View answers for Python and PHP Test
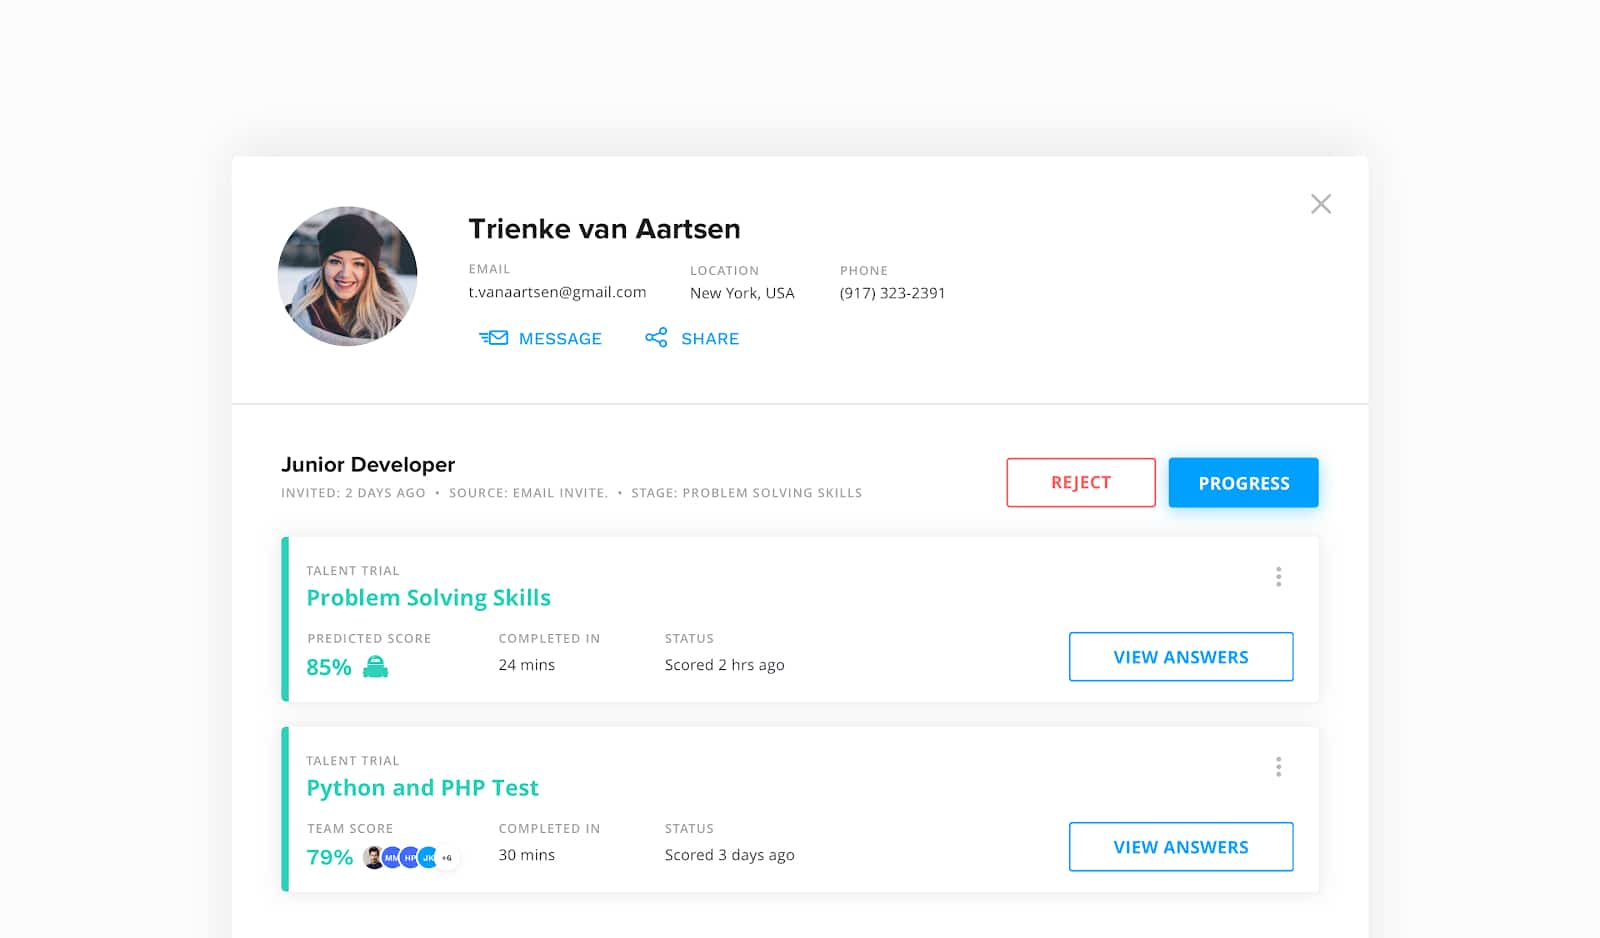 click(1181, 846)
